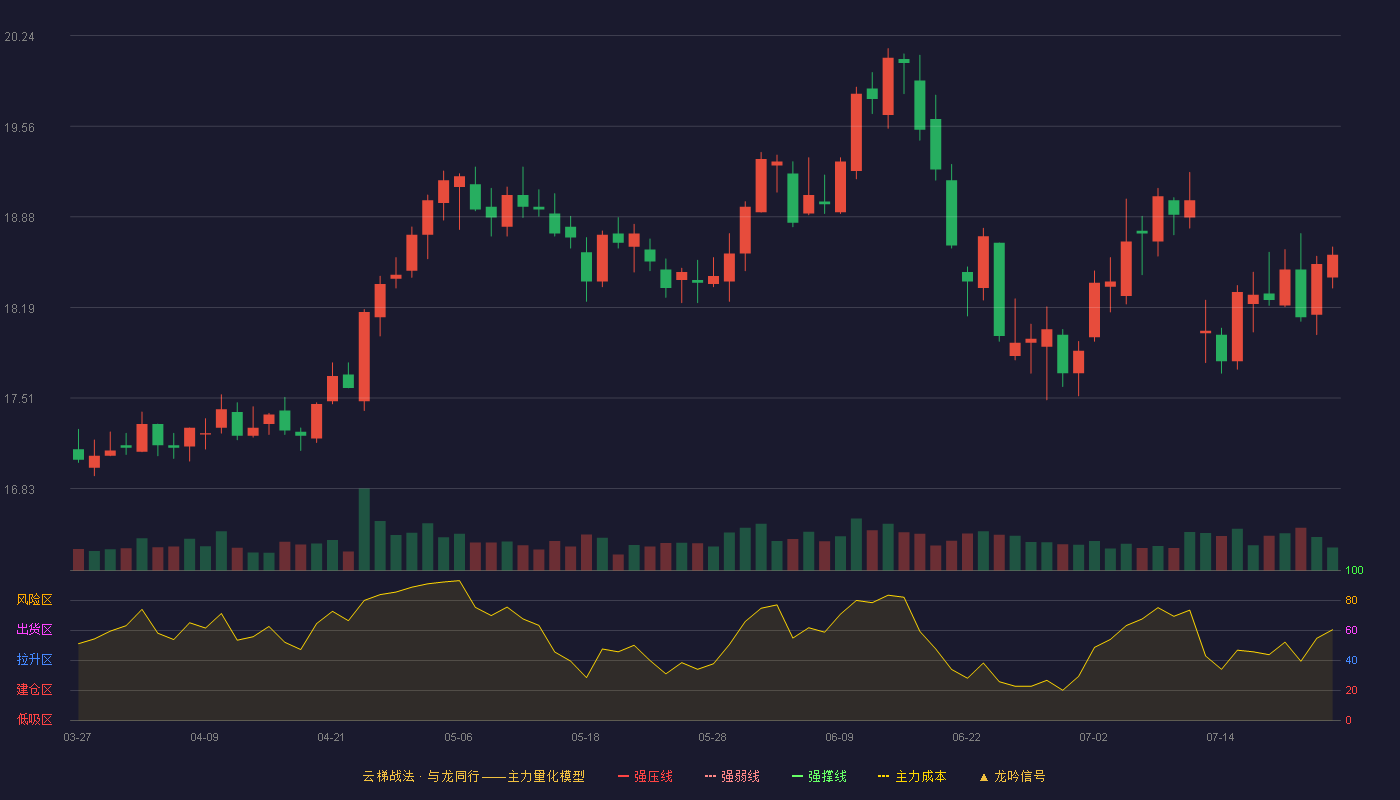Click the 20.24 price axis label

[x=19, y=37]
